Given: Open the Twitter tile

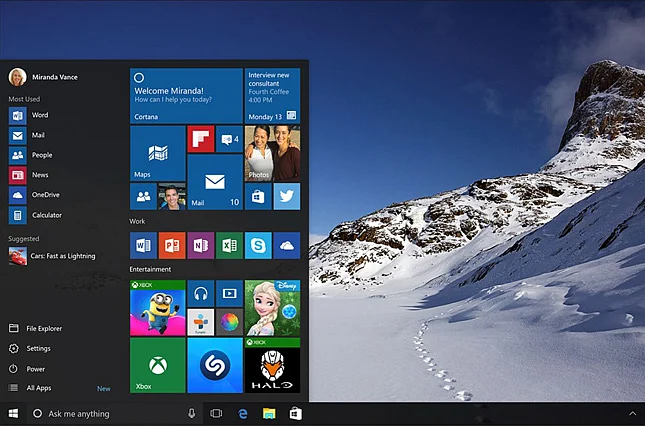Looking at the screenshot, I should [x=287, y=197].
